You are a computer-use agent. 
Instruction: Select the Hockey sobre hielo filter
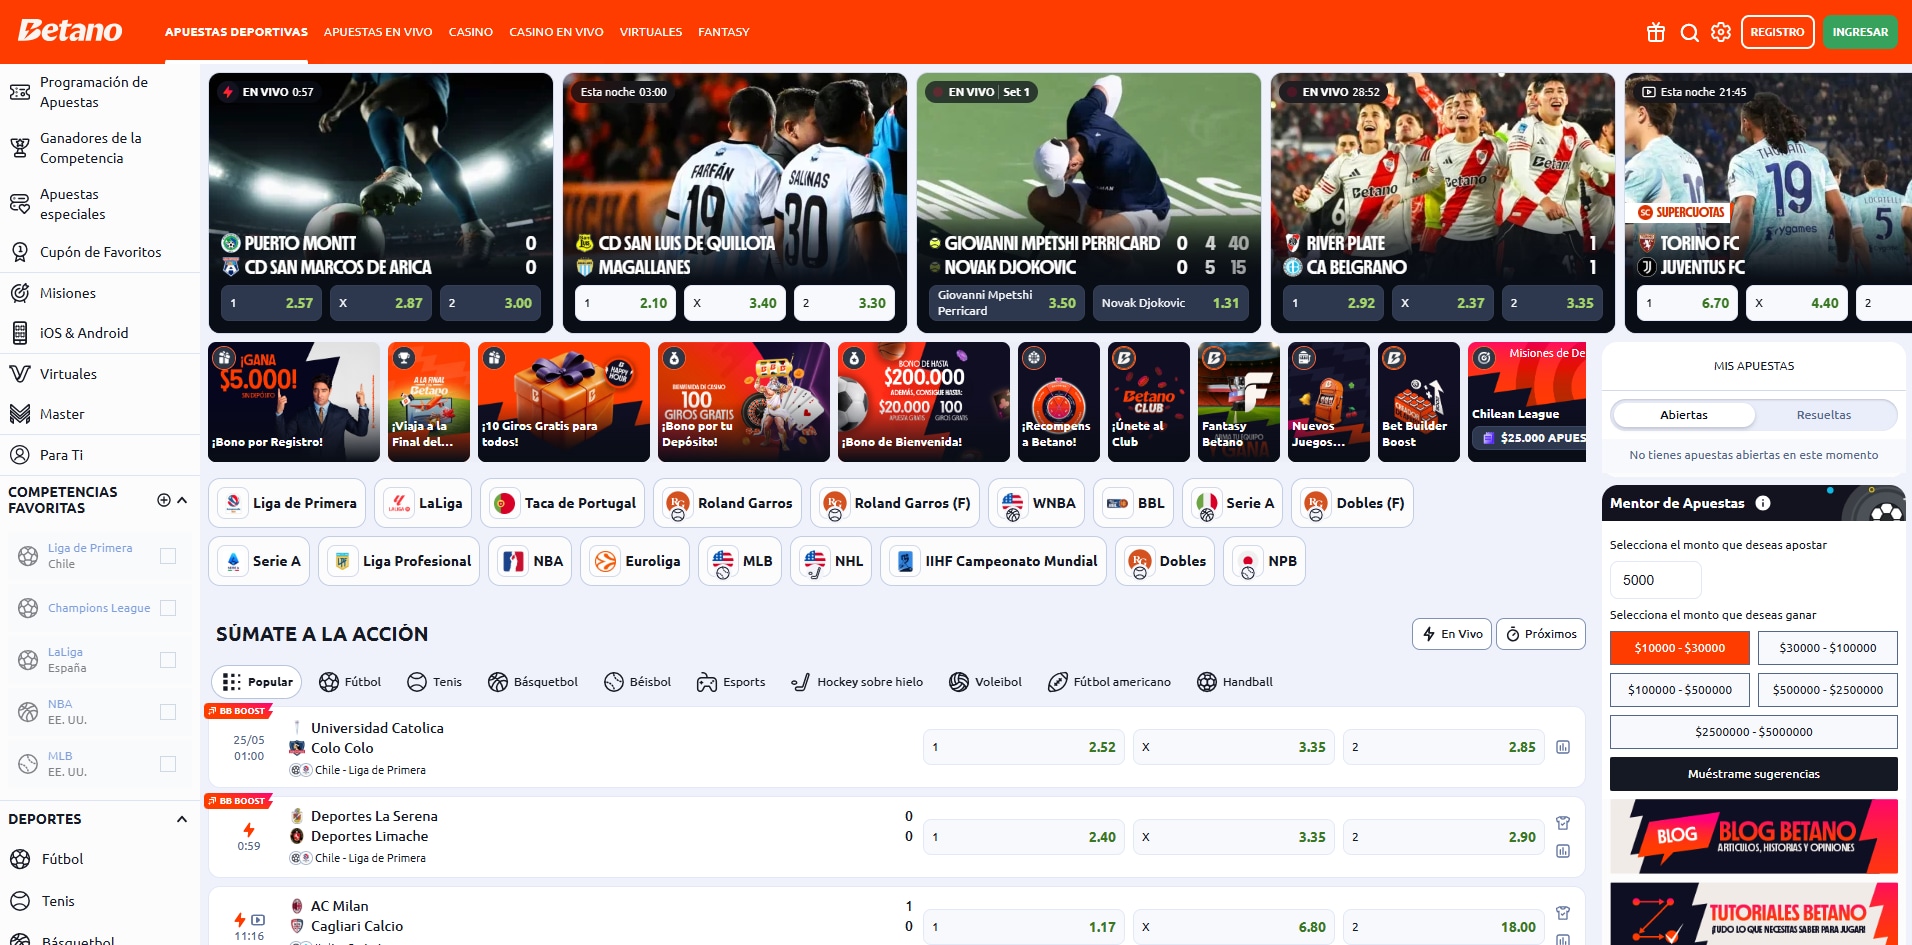pyautogui.click(x=857, y=682)
